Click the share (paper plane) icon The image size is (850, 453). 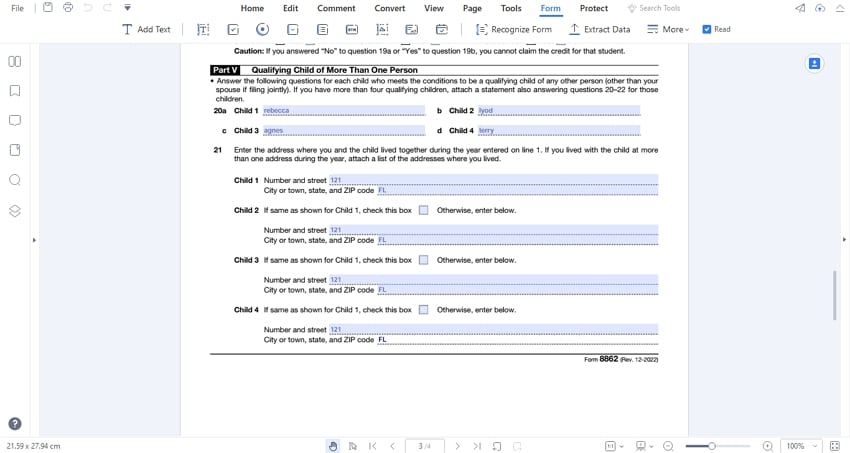(800, 8)
